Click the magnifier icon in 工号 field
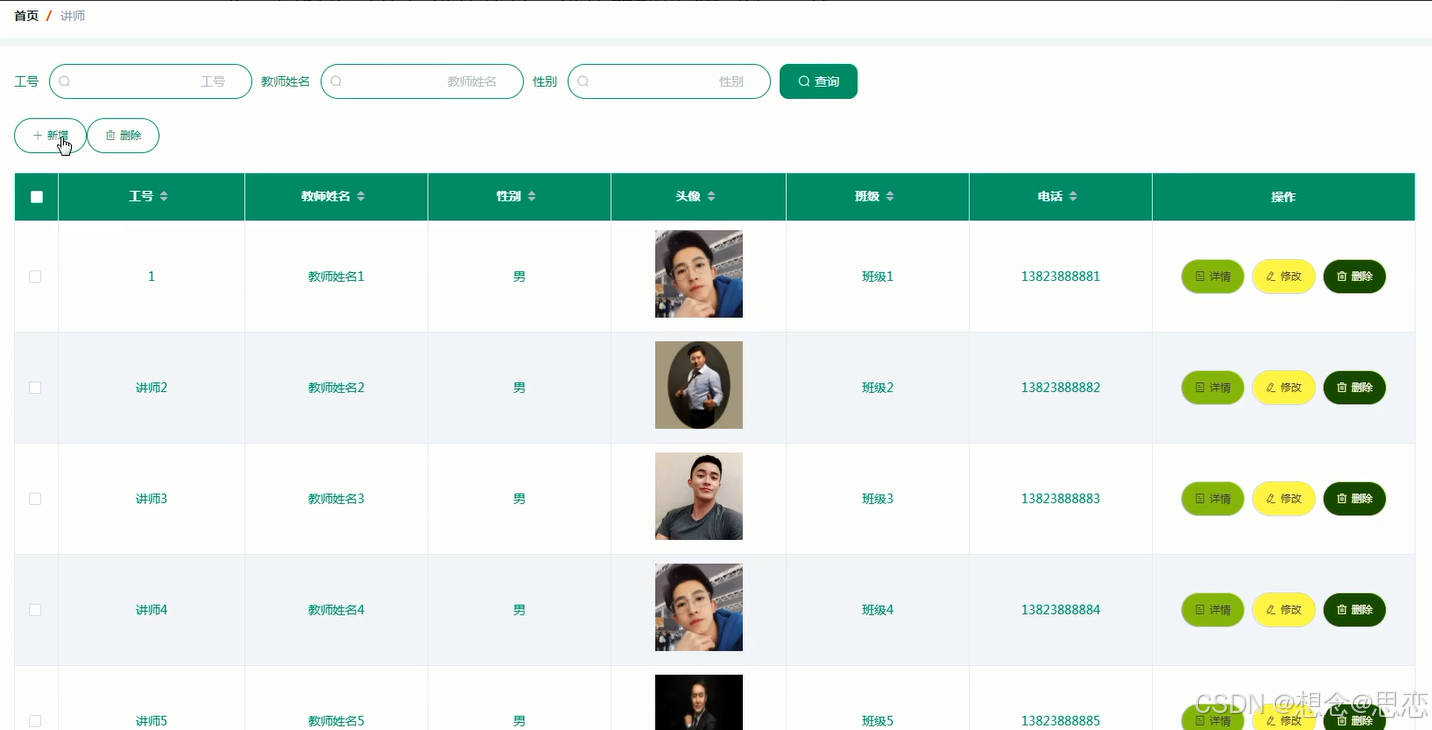 pos(65,81)
